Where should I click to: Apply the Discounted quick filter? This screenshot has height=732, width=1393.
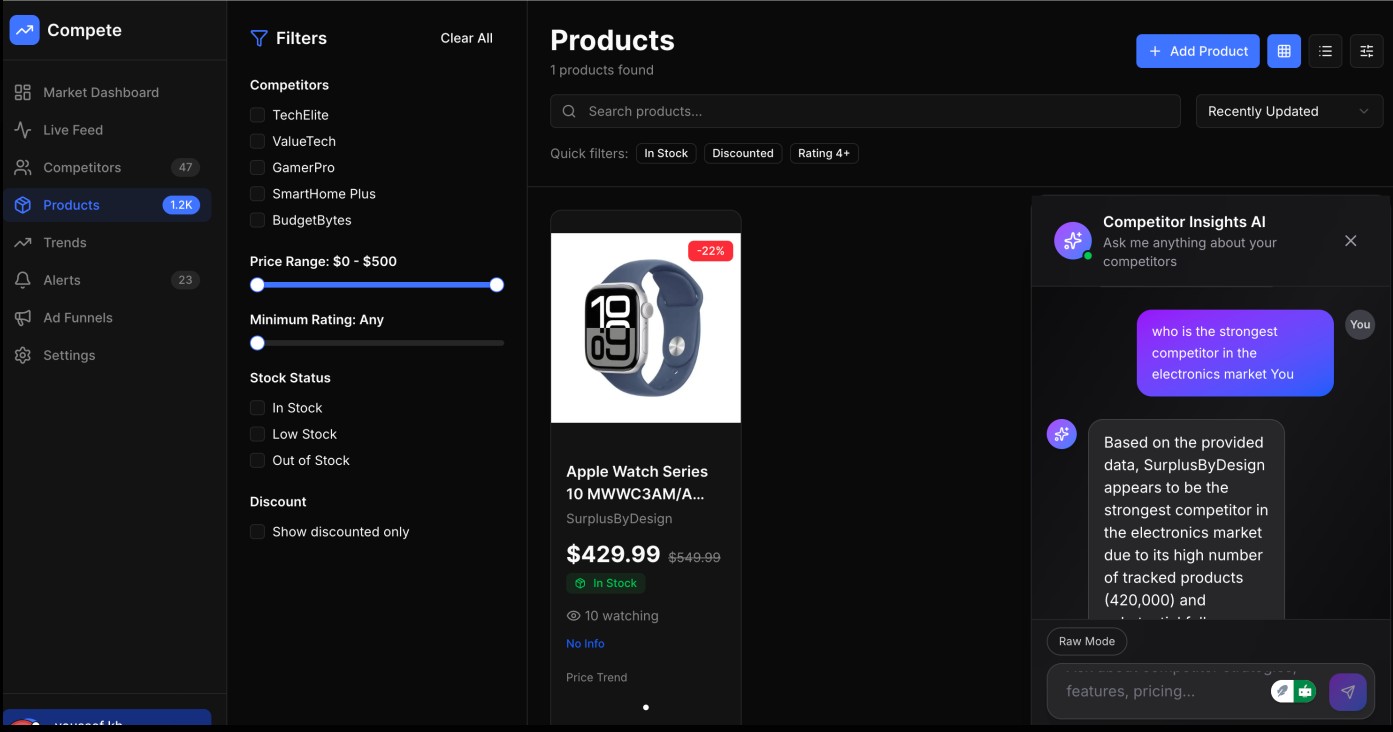pos(743,153)
